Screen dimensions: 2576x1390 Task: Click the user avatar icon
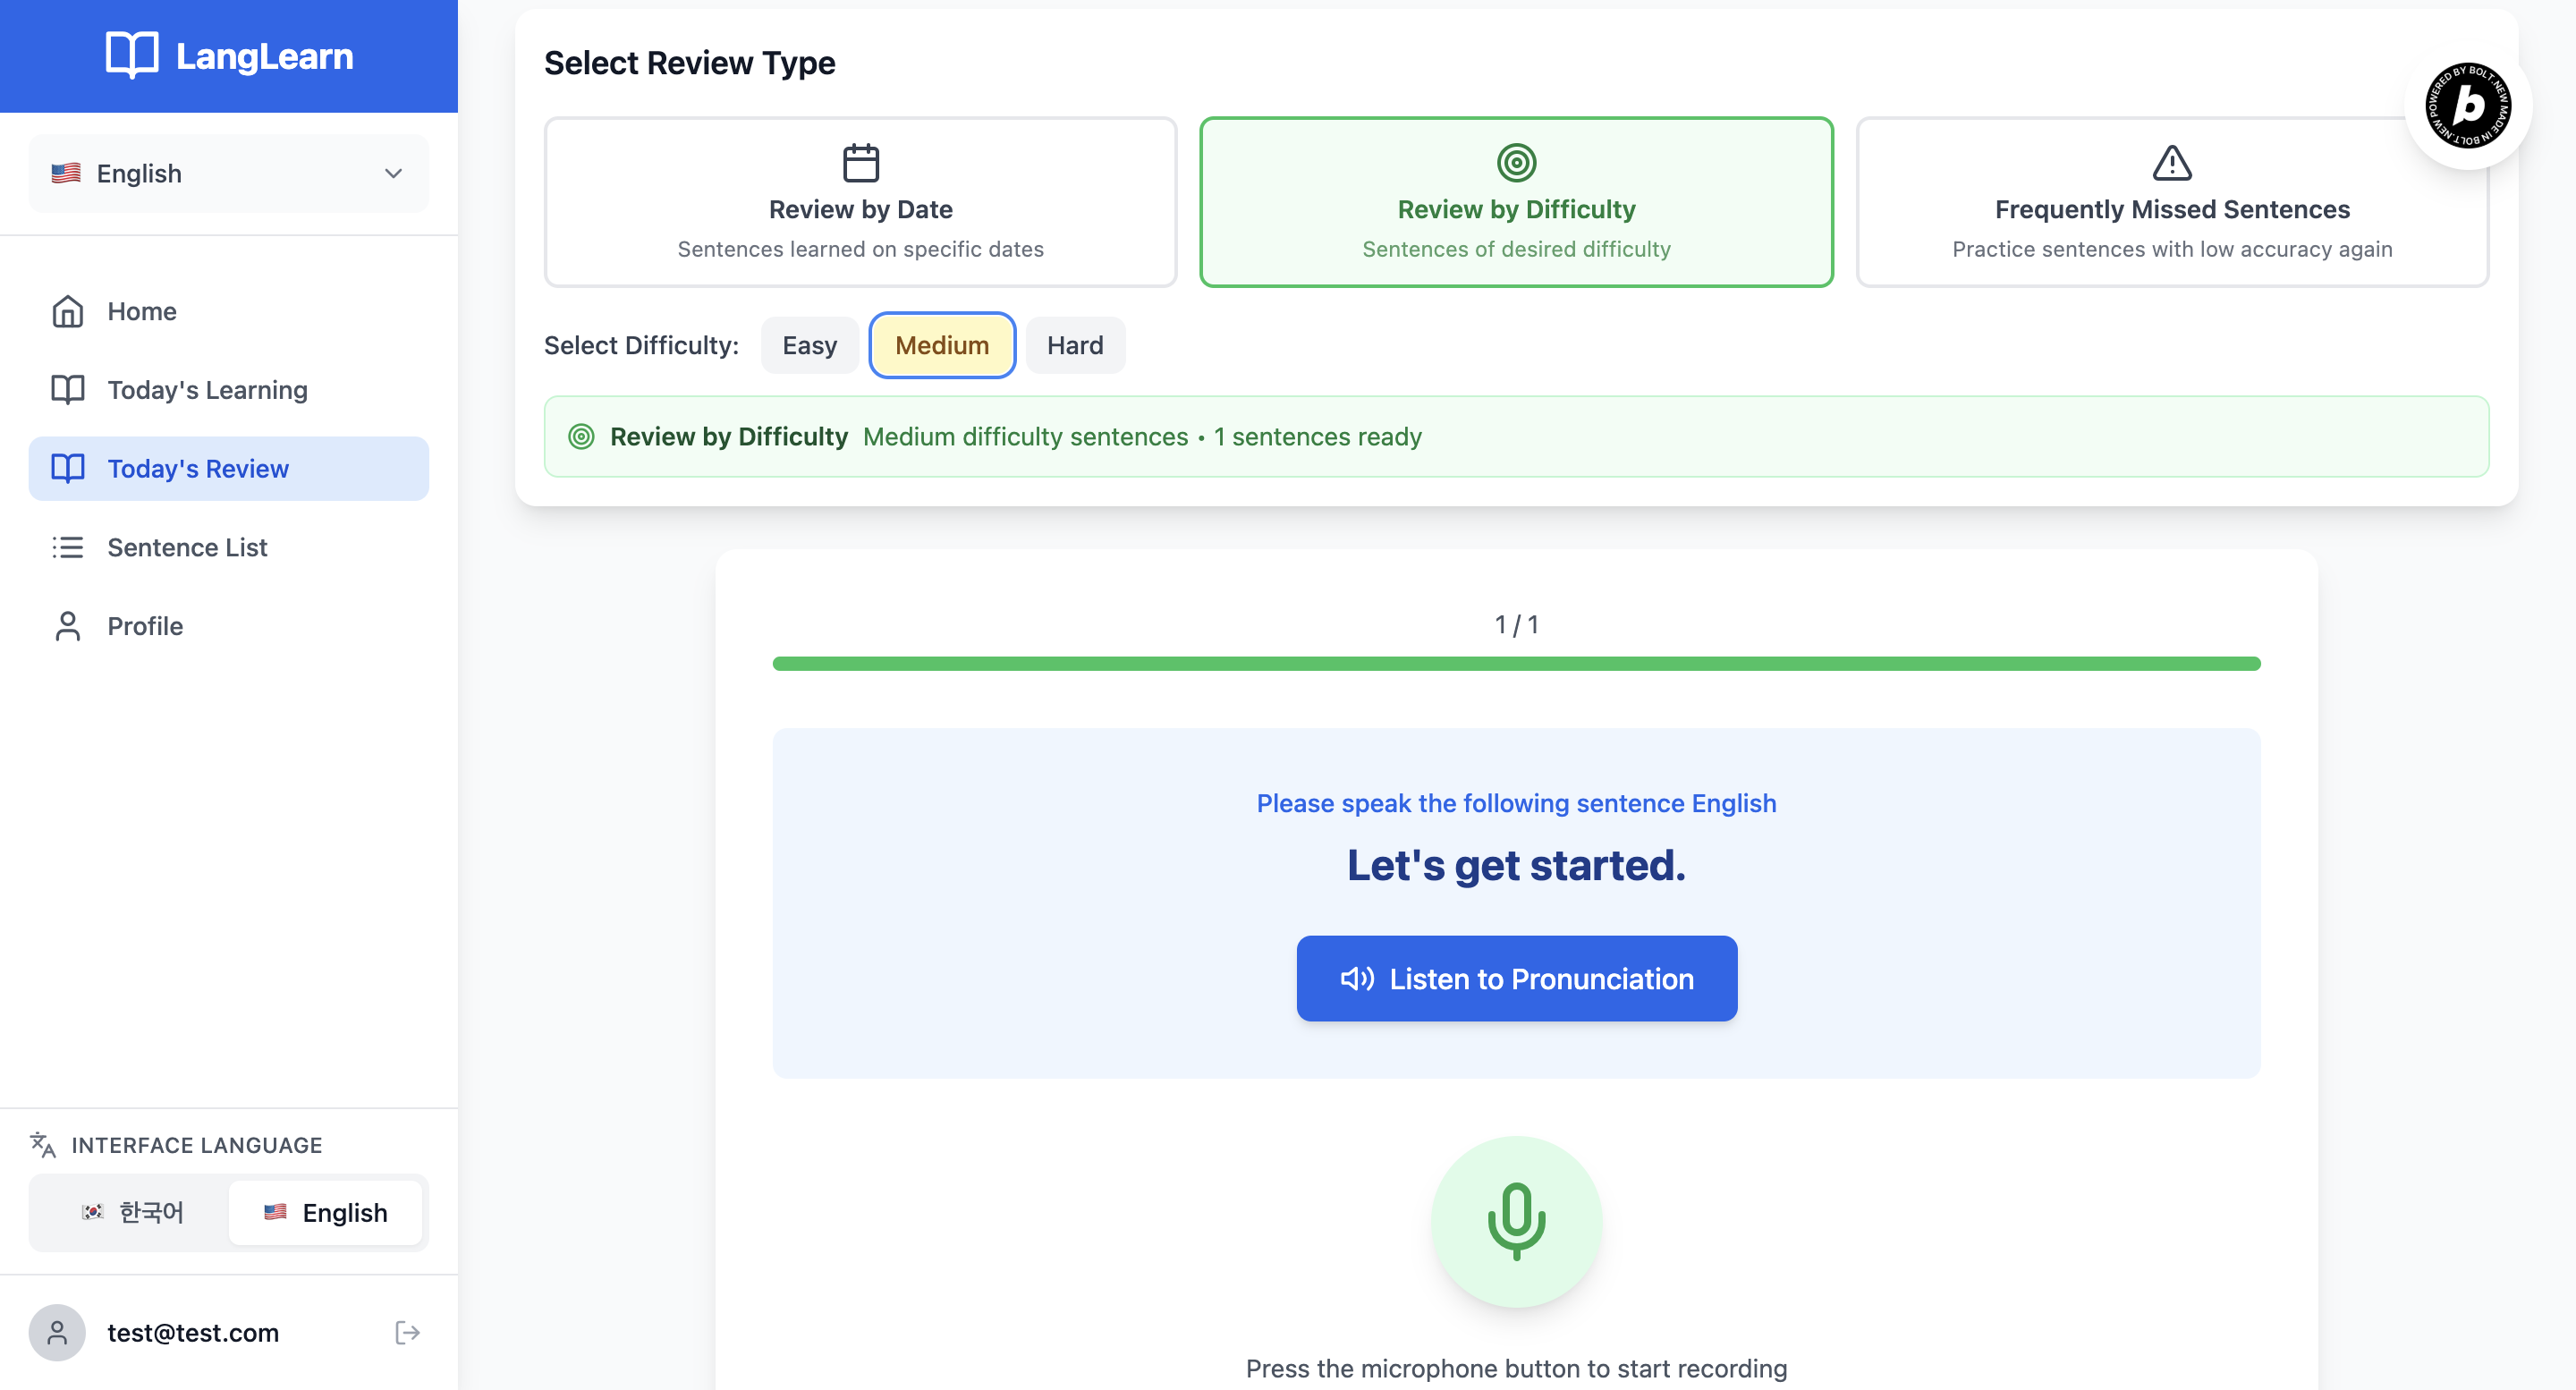(57, 1332)
